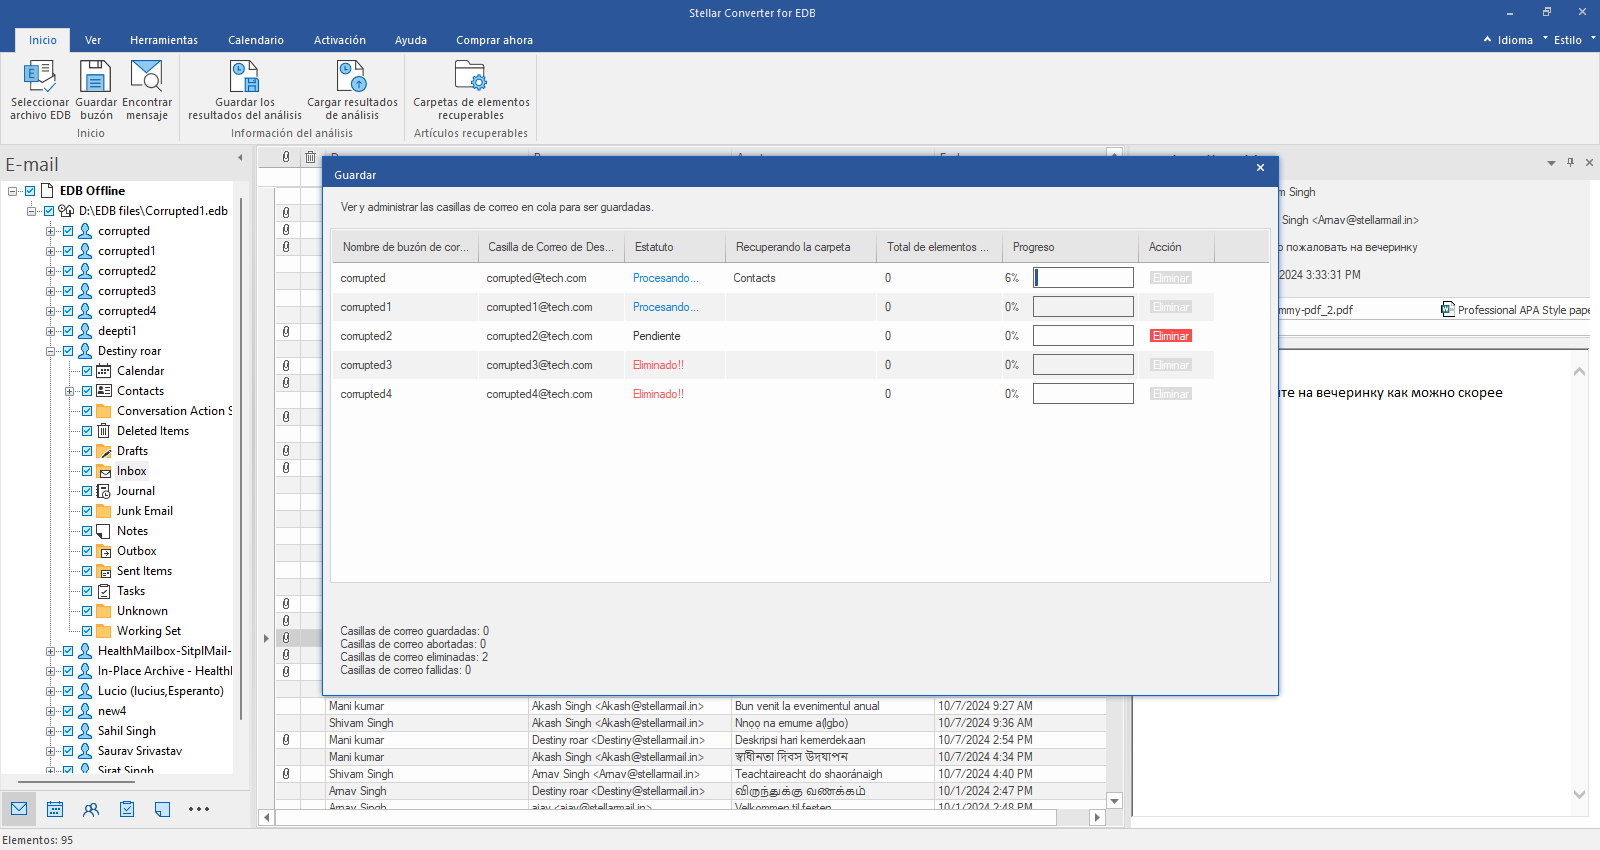The width and height of the screenshot is (1600, 850).
Task: Open Inicio ribbon tab
Action: coord(43,40)
